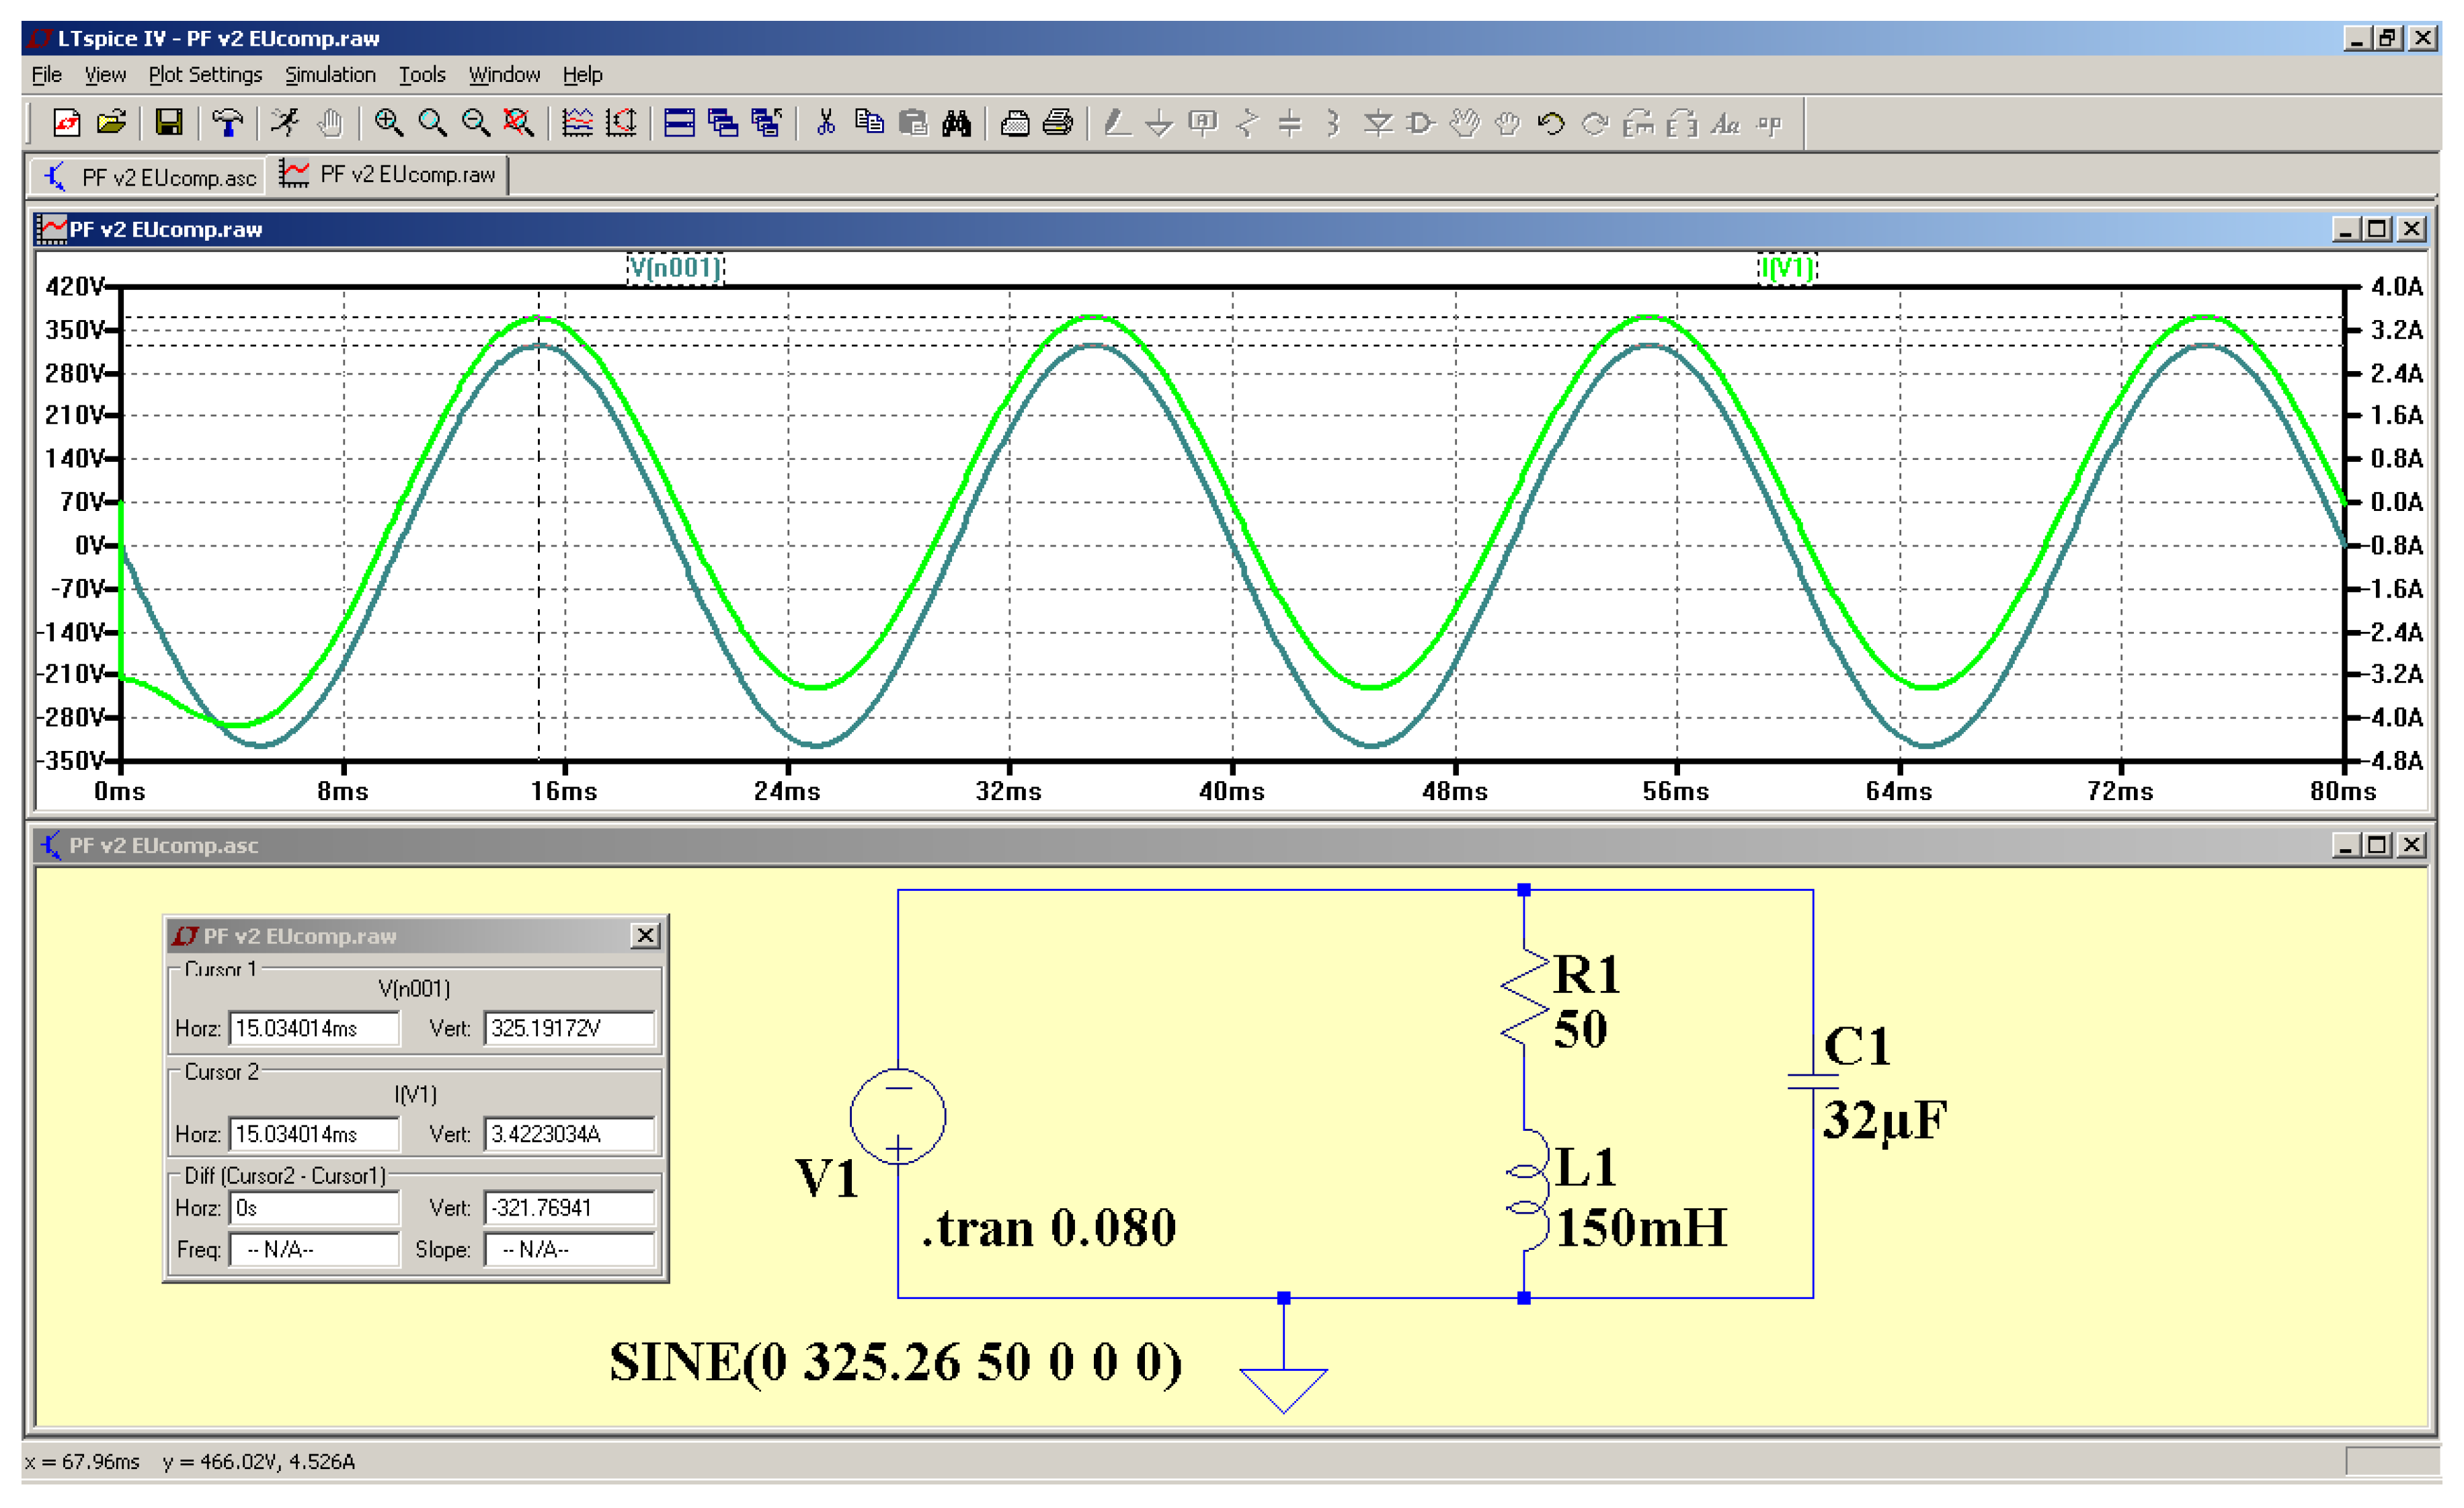The height and width of the screenshot is (1508, 2464).
Task: Click the Paste clipboard icon
Action: [x=913, y=123]
